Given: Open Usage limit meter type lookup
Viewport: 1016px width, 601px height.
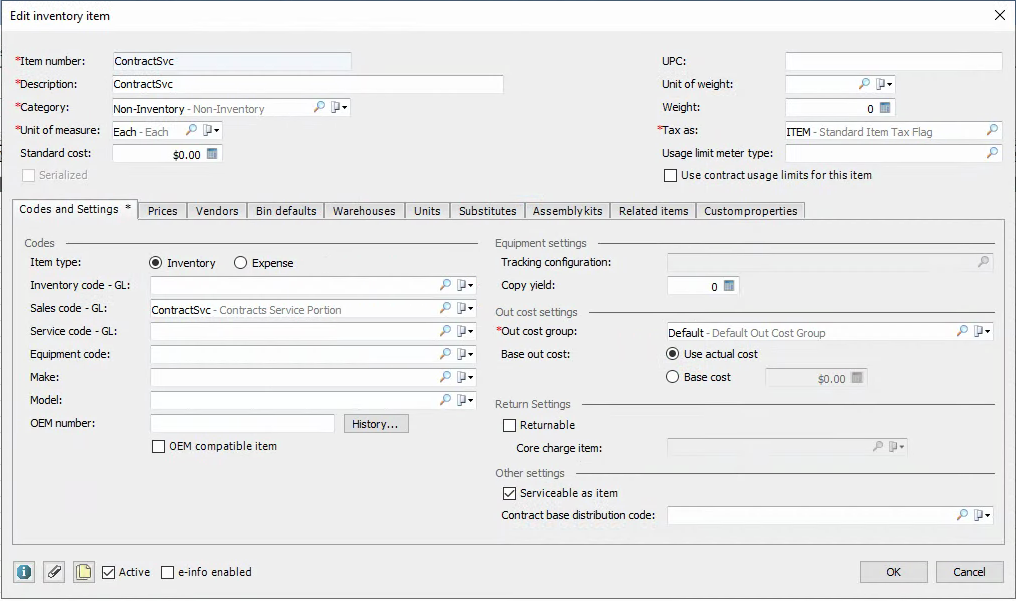Looking at the screenshot, I should tap(992, 153).
